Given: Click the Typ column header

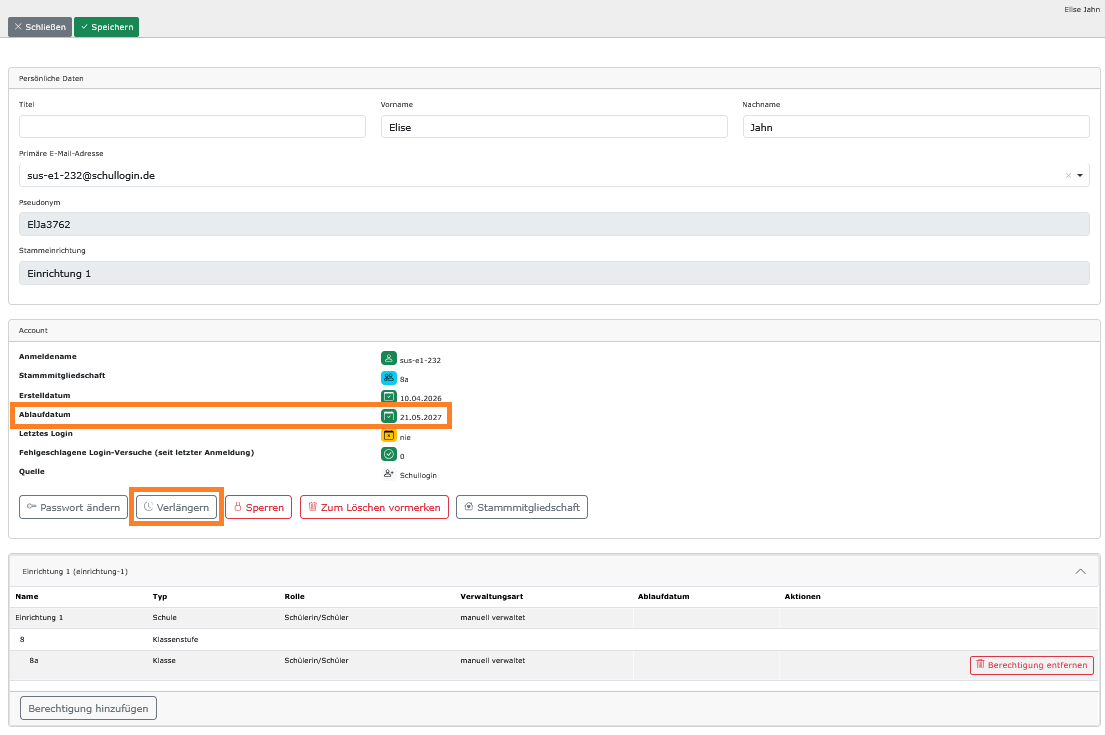Looking at the screenshot, I should (x=160, y=596).
